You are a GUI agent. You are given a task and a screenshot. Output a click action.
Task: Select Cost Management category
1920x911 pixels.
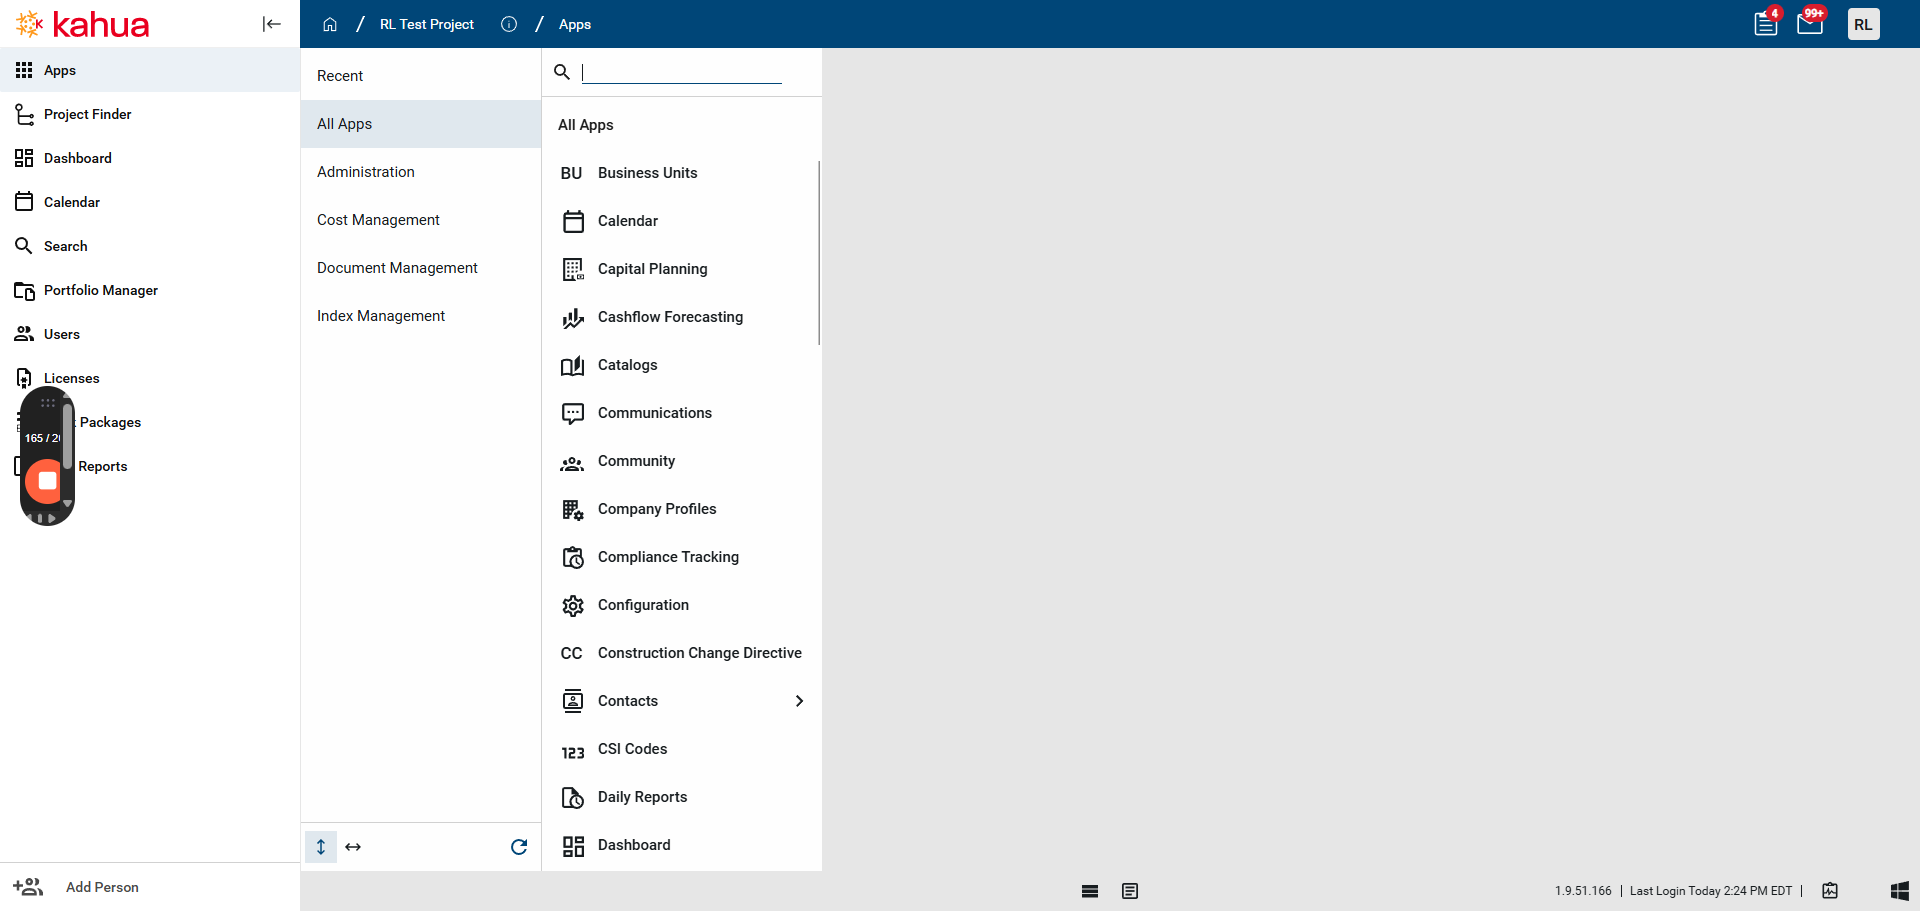click(378, 220)
